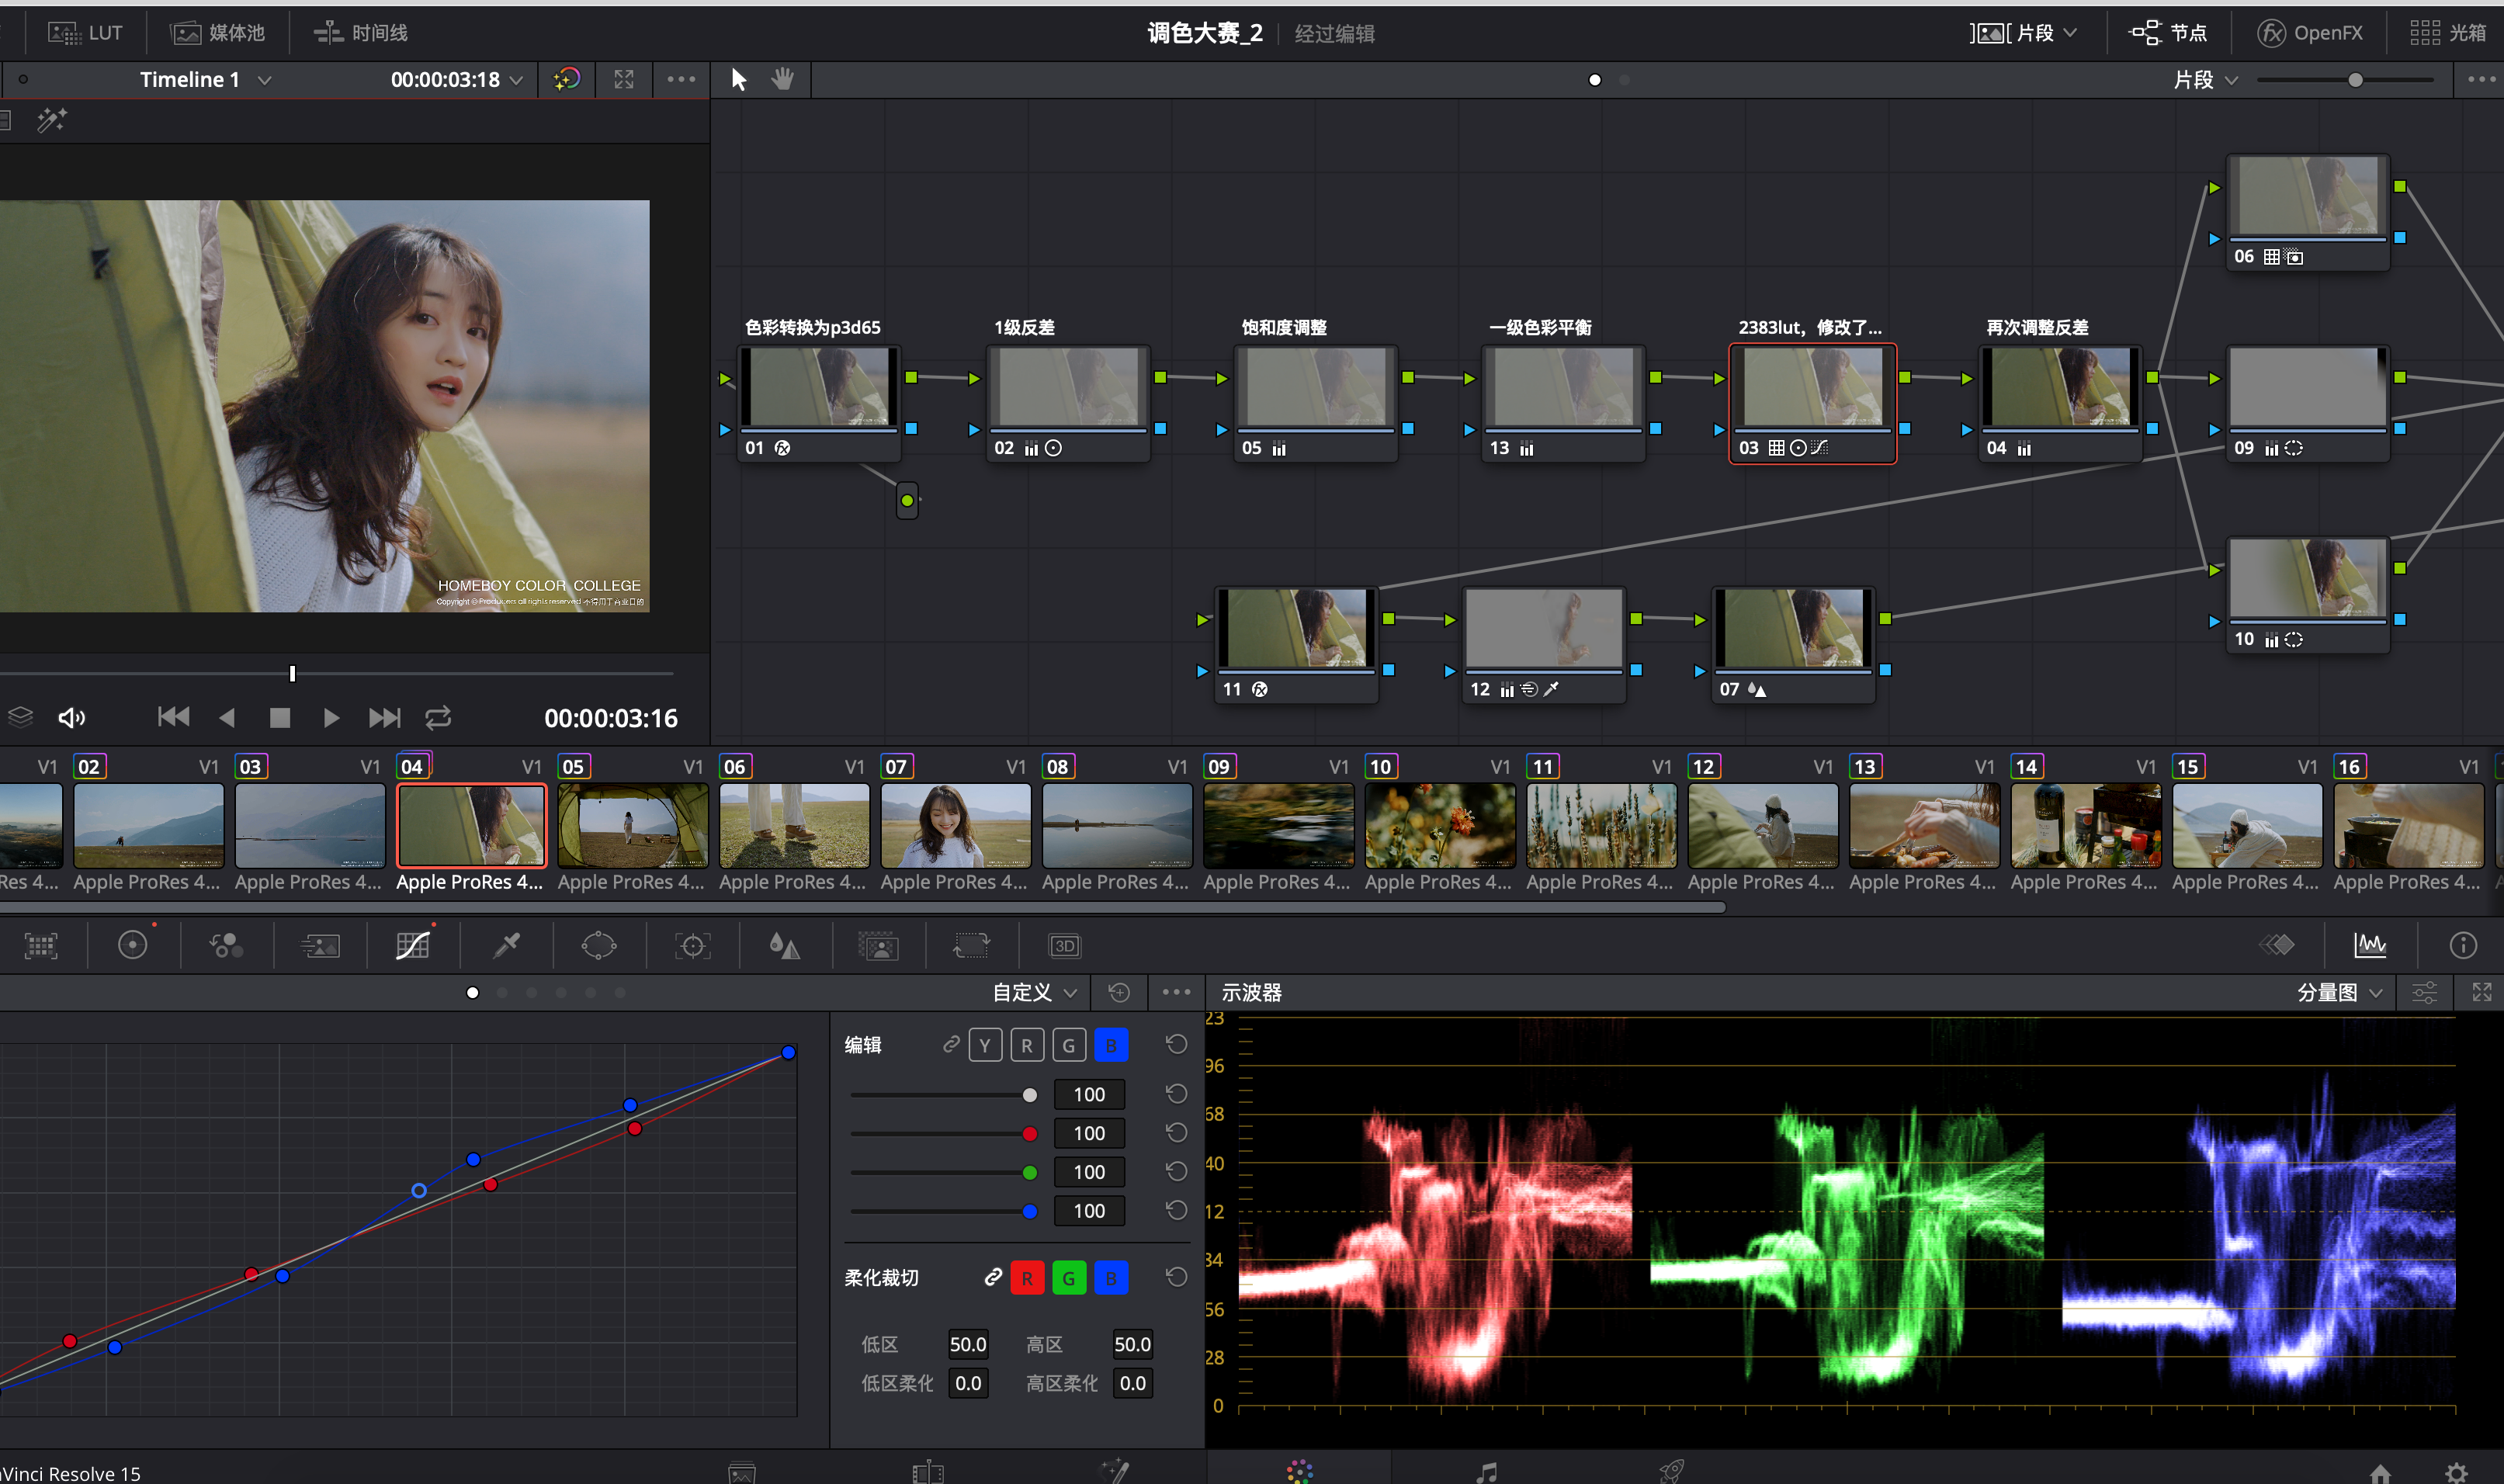2504x1484 pixels.
Task: Toggle the blue channel edit button
Action: 1110,1046
